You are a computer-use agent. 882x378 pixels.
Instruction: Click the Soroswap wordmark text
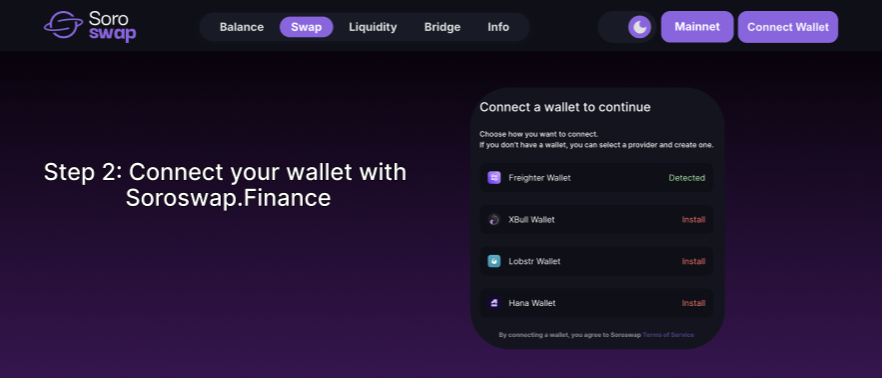pos(112,26)
